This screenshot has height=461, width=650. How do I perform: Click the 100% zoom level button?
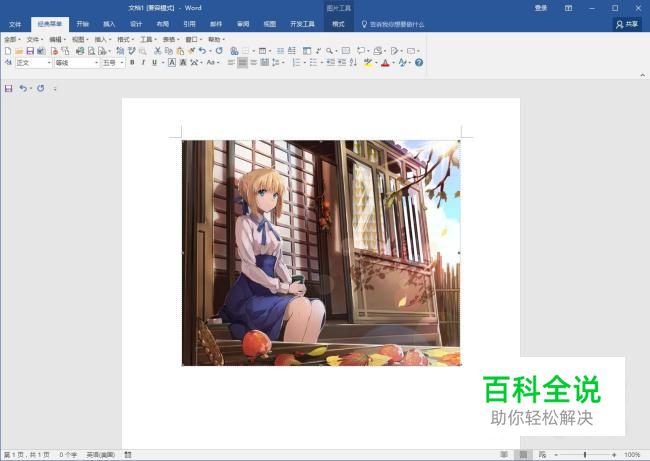click(632, 455)
